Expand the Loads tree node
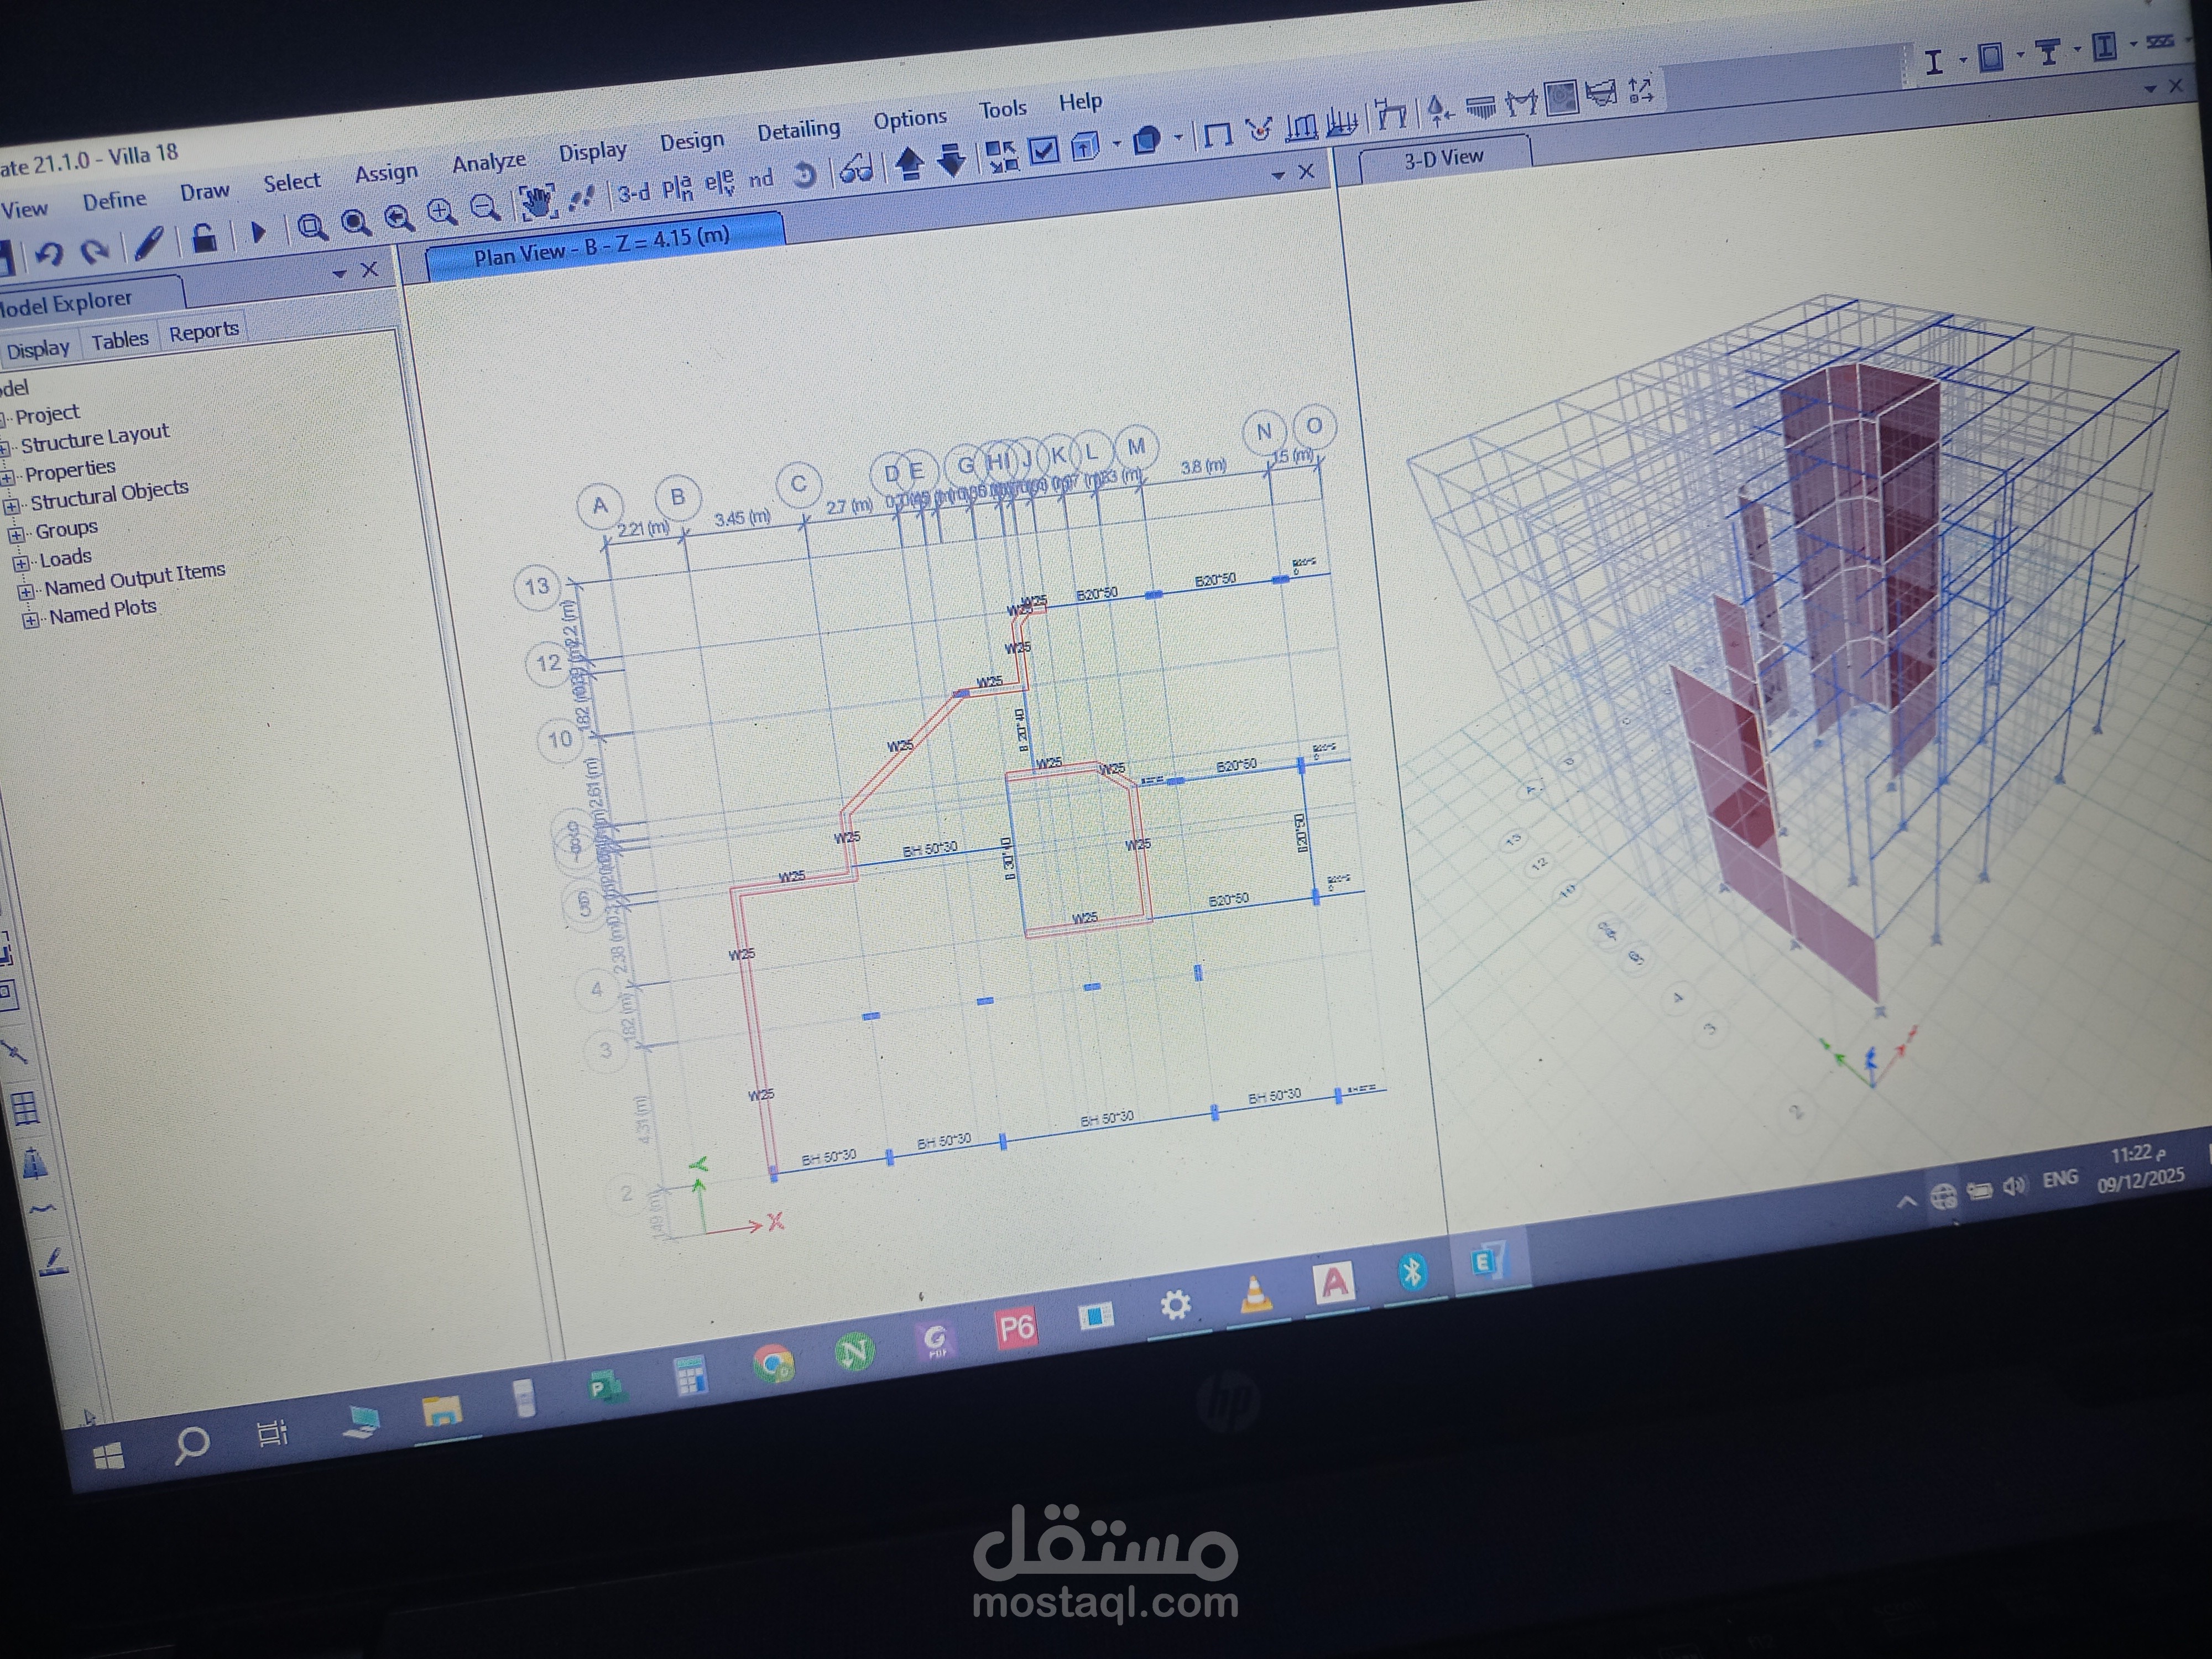 pyautogui.click(x=20, y=563)
